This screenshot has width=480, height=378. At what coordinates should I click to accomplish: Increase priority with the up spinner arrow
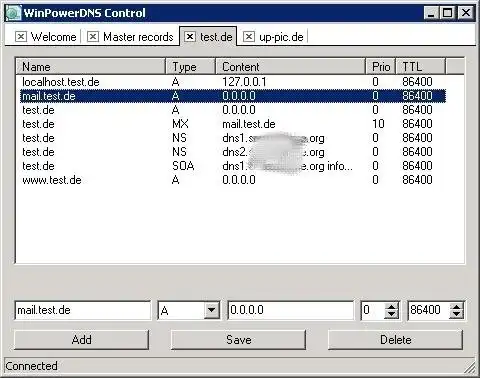(391, 306)
